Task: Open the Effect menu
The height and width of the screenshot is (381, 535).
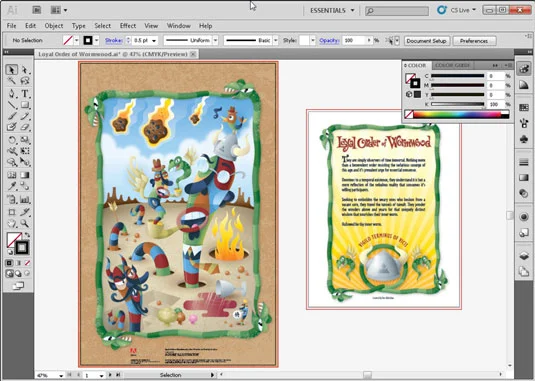Action: click(x=128, y=26)
